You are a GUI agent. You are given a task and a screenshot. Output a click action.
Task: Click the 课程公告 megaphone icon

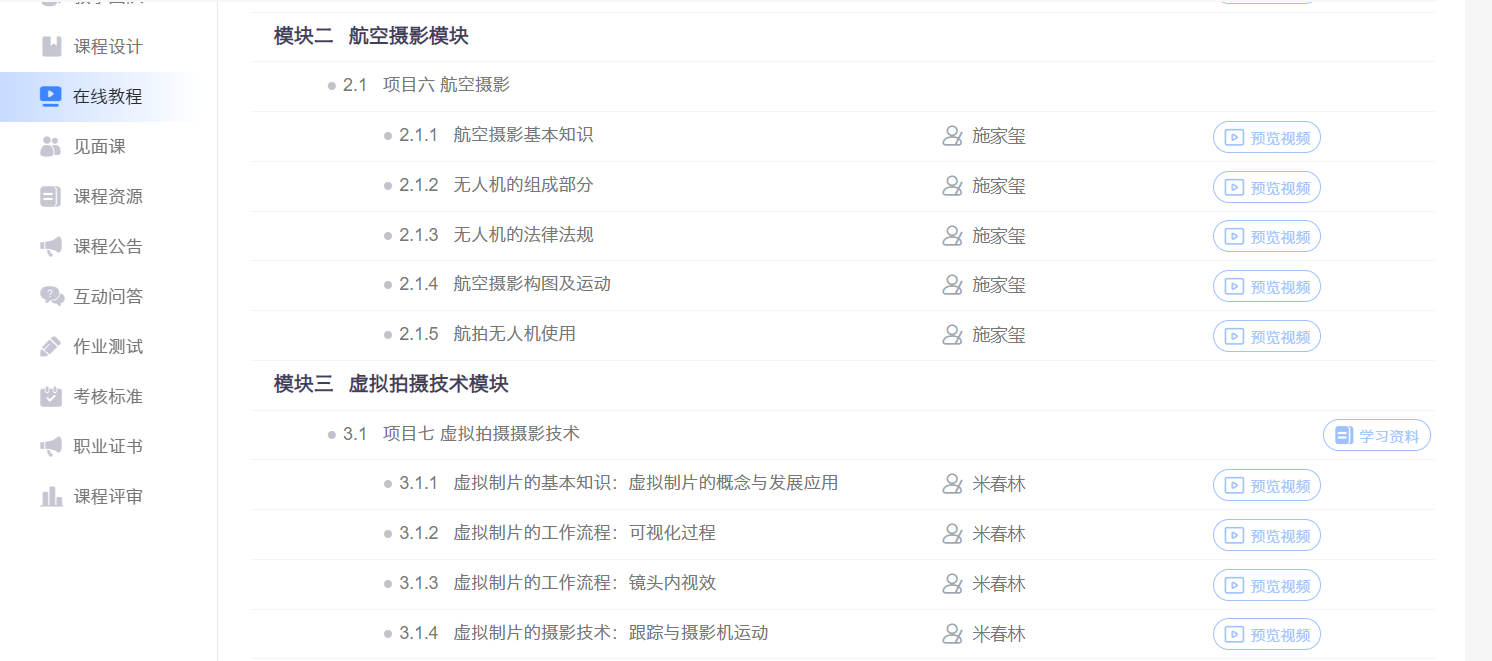pyautogui.click(x=51, y=247)
